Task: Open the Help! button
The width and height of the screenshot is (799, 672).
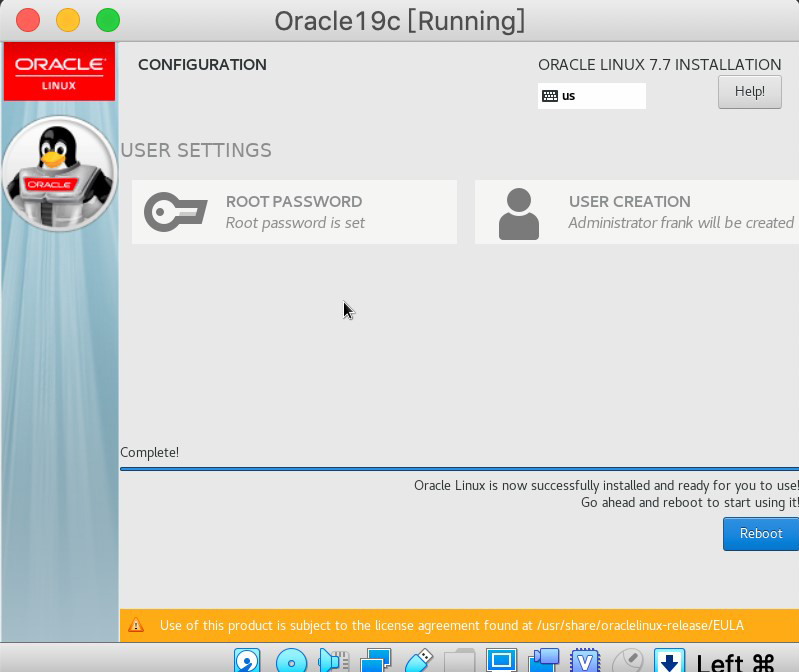Action: (x=750, y=92)
